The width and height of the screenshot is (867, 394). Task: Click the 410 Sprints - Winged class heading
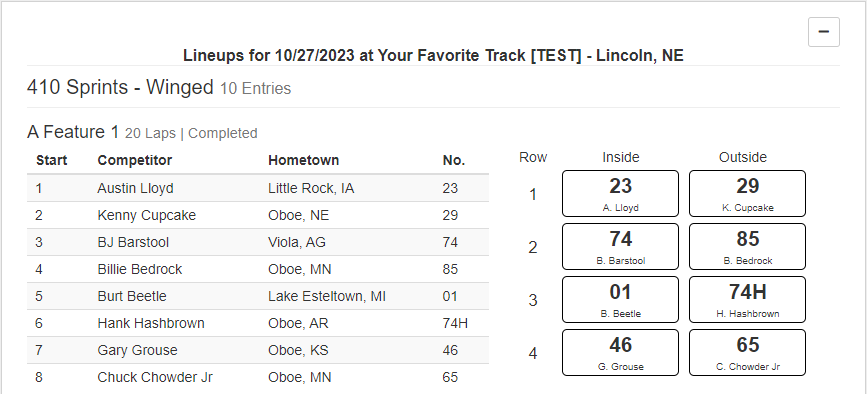point(120,87)
